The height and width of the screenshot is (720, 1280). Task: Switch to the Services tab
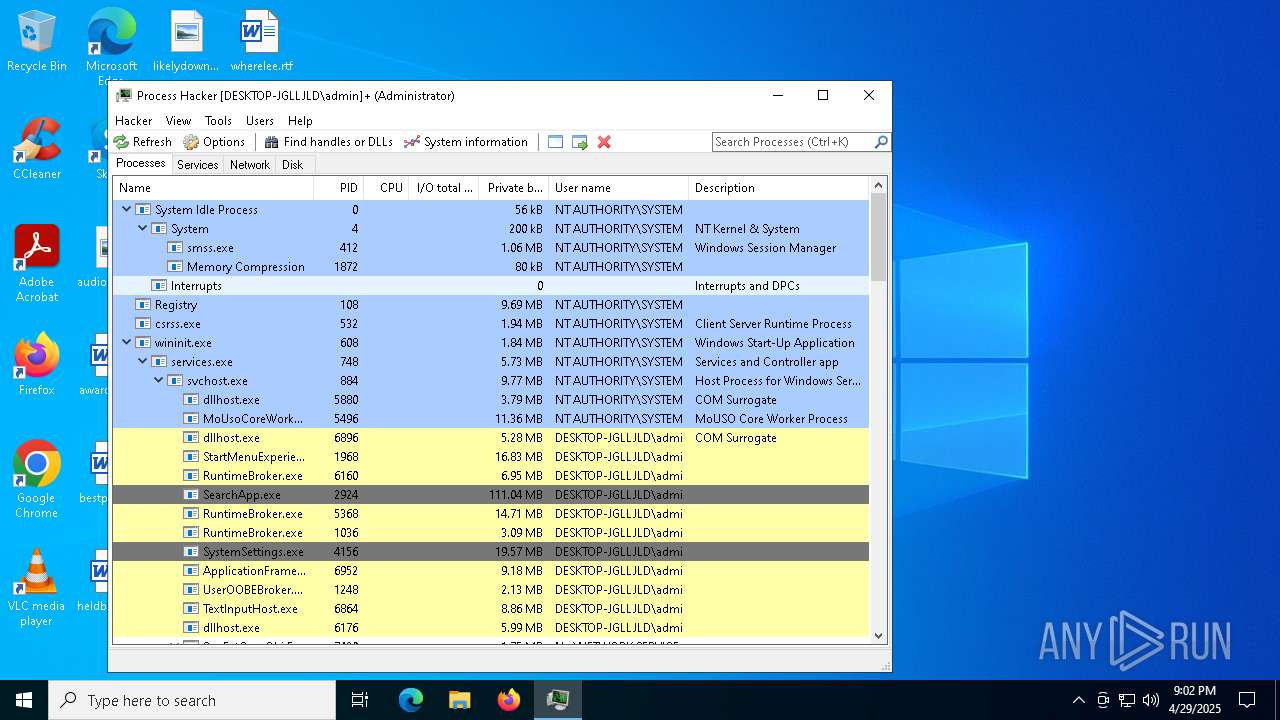tap(198, 165)
